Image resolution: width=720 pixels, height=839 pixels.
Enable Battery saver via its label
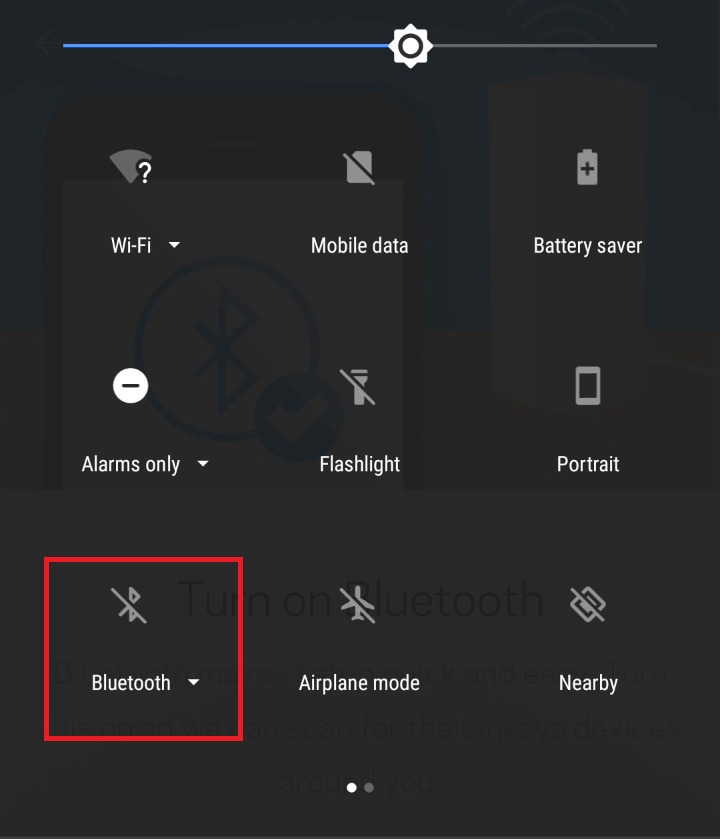point(587,246)
